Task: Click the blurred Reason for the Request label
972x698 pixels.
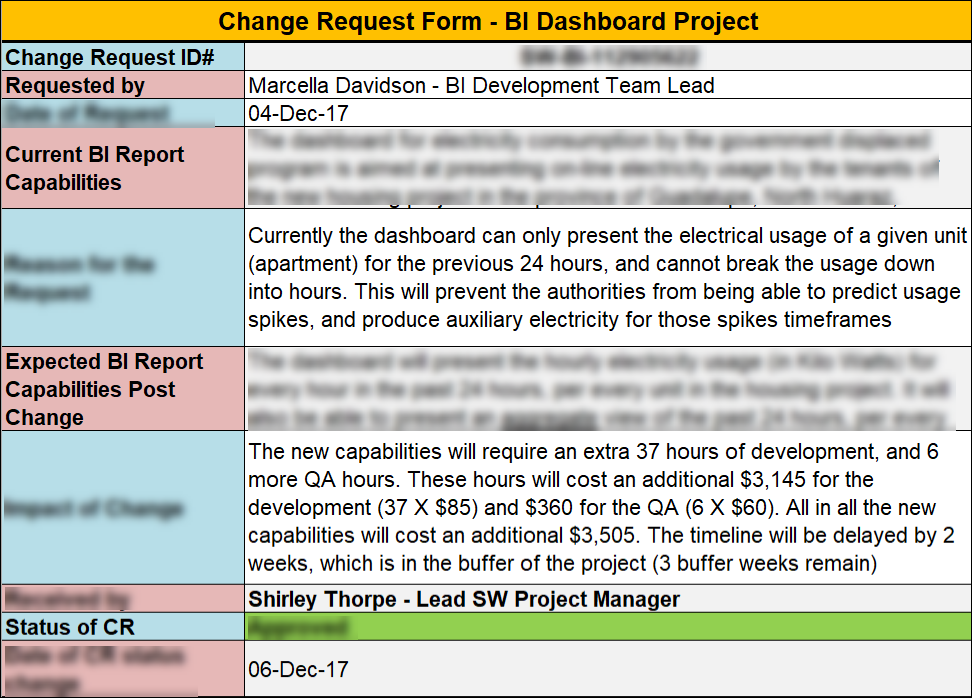Action: (x=122, y=277)
